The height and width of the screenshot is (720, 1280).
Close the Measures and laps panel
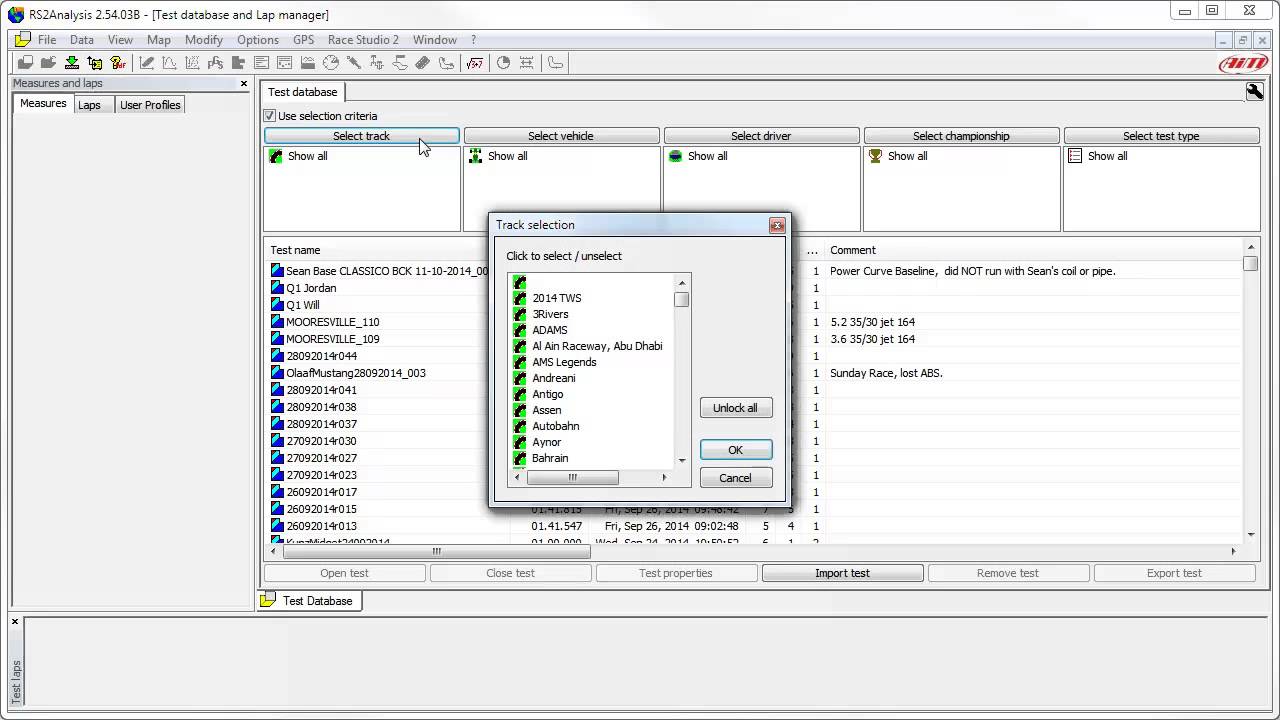[x=244, y=84]
